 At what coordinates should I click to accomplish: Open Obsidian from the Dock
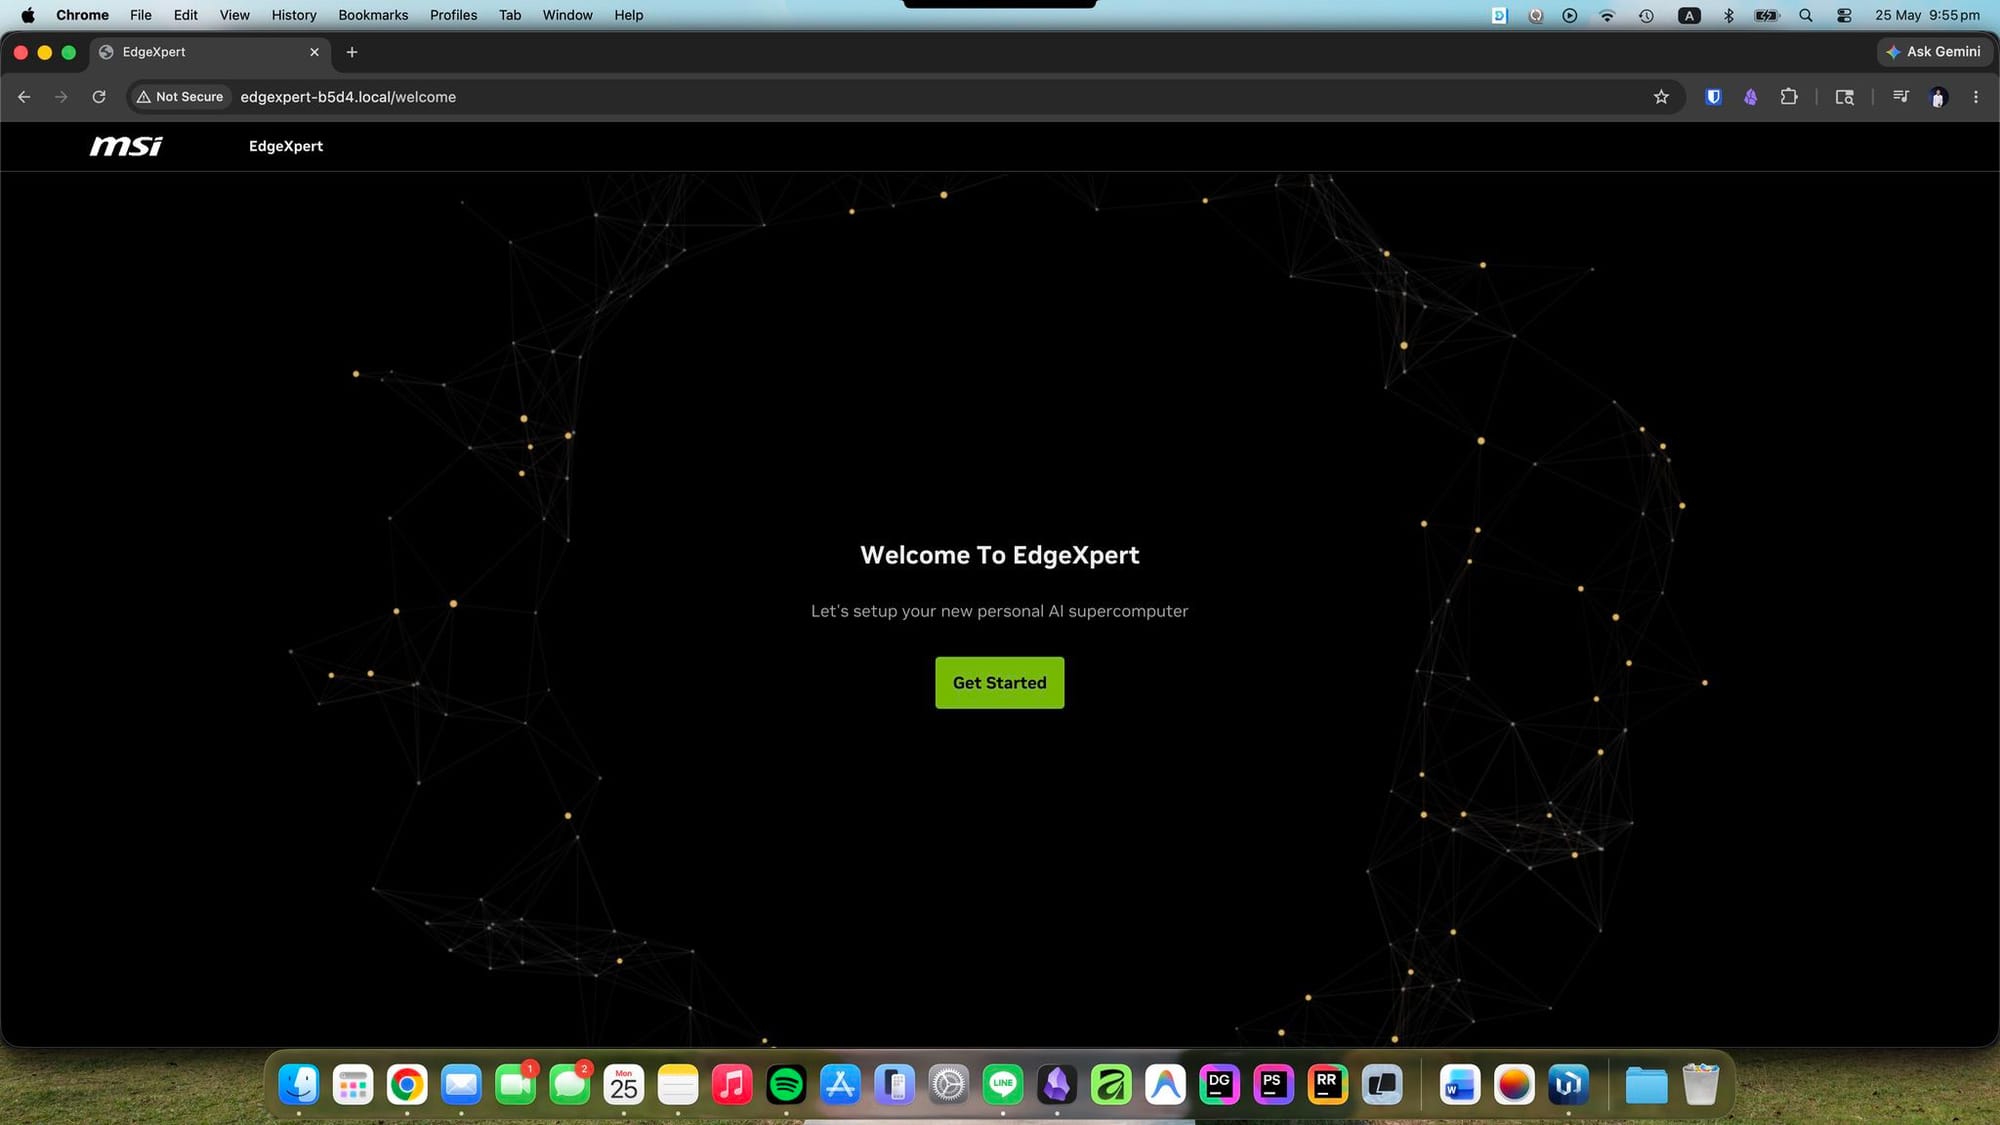(1057, 1084)
